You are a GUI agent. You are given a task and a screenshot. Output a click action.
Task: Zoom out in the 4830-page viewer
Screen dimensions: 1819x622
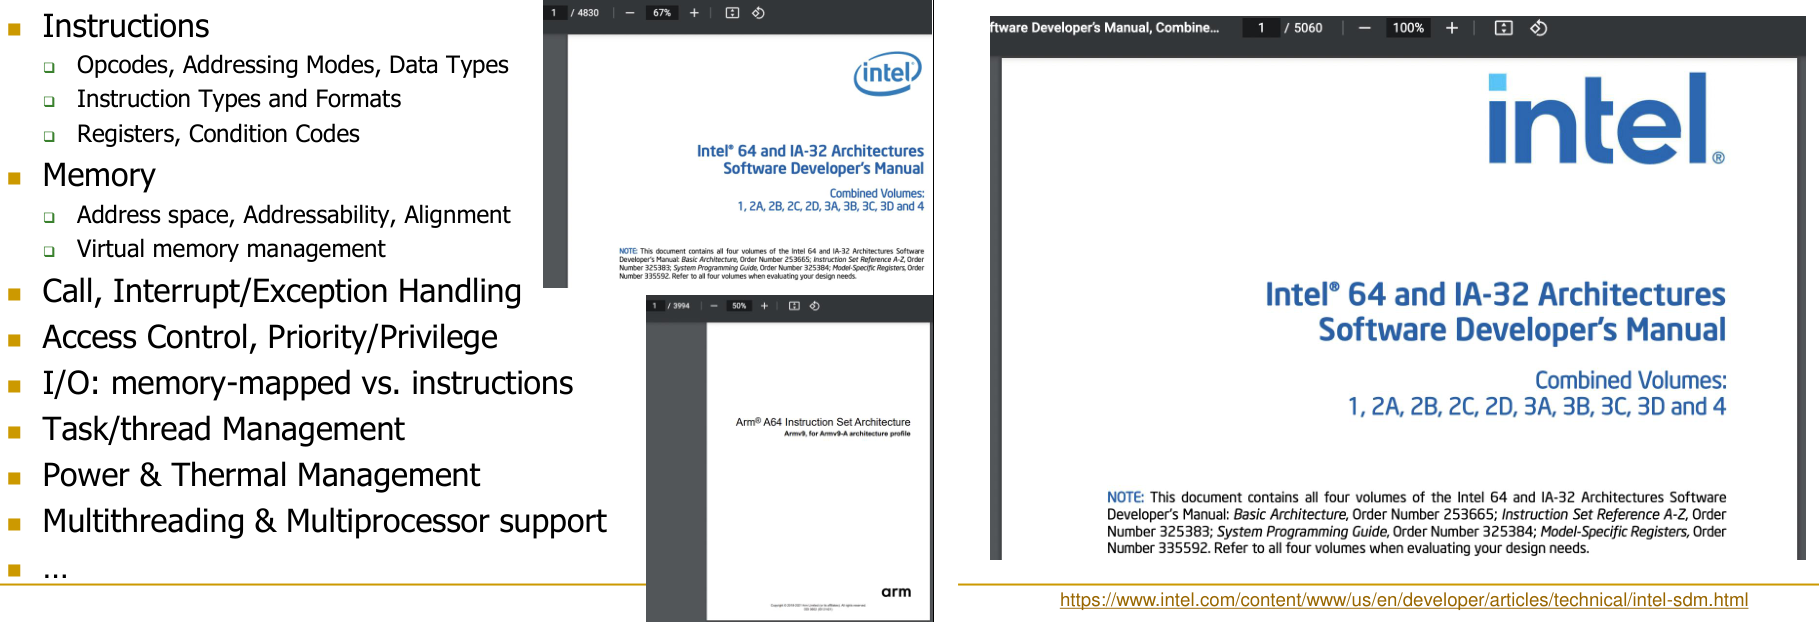[x=630, y=13]
